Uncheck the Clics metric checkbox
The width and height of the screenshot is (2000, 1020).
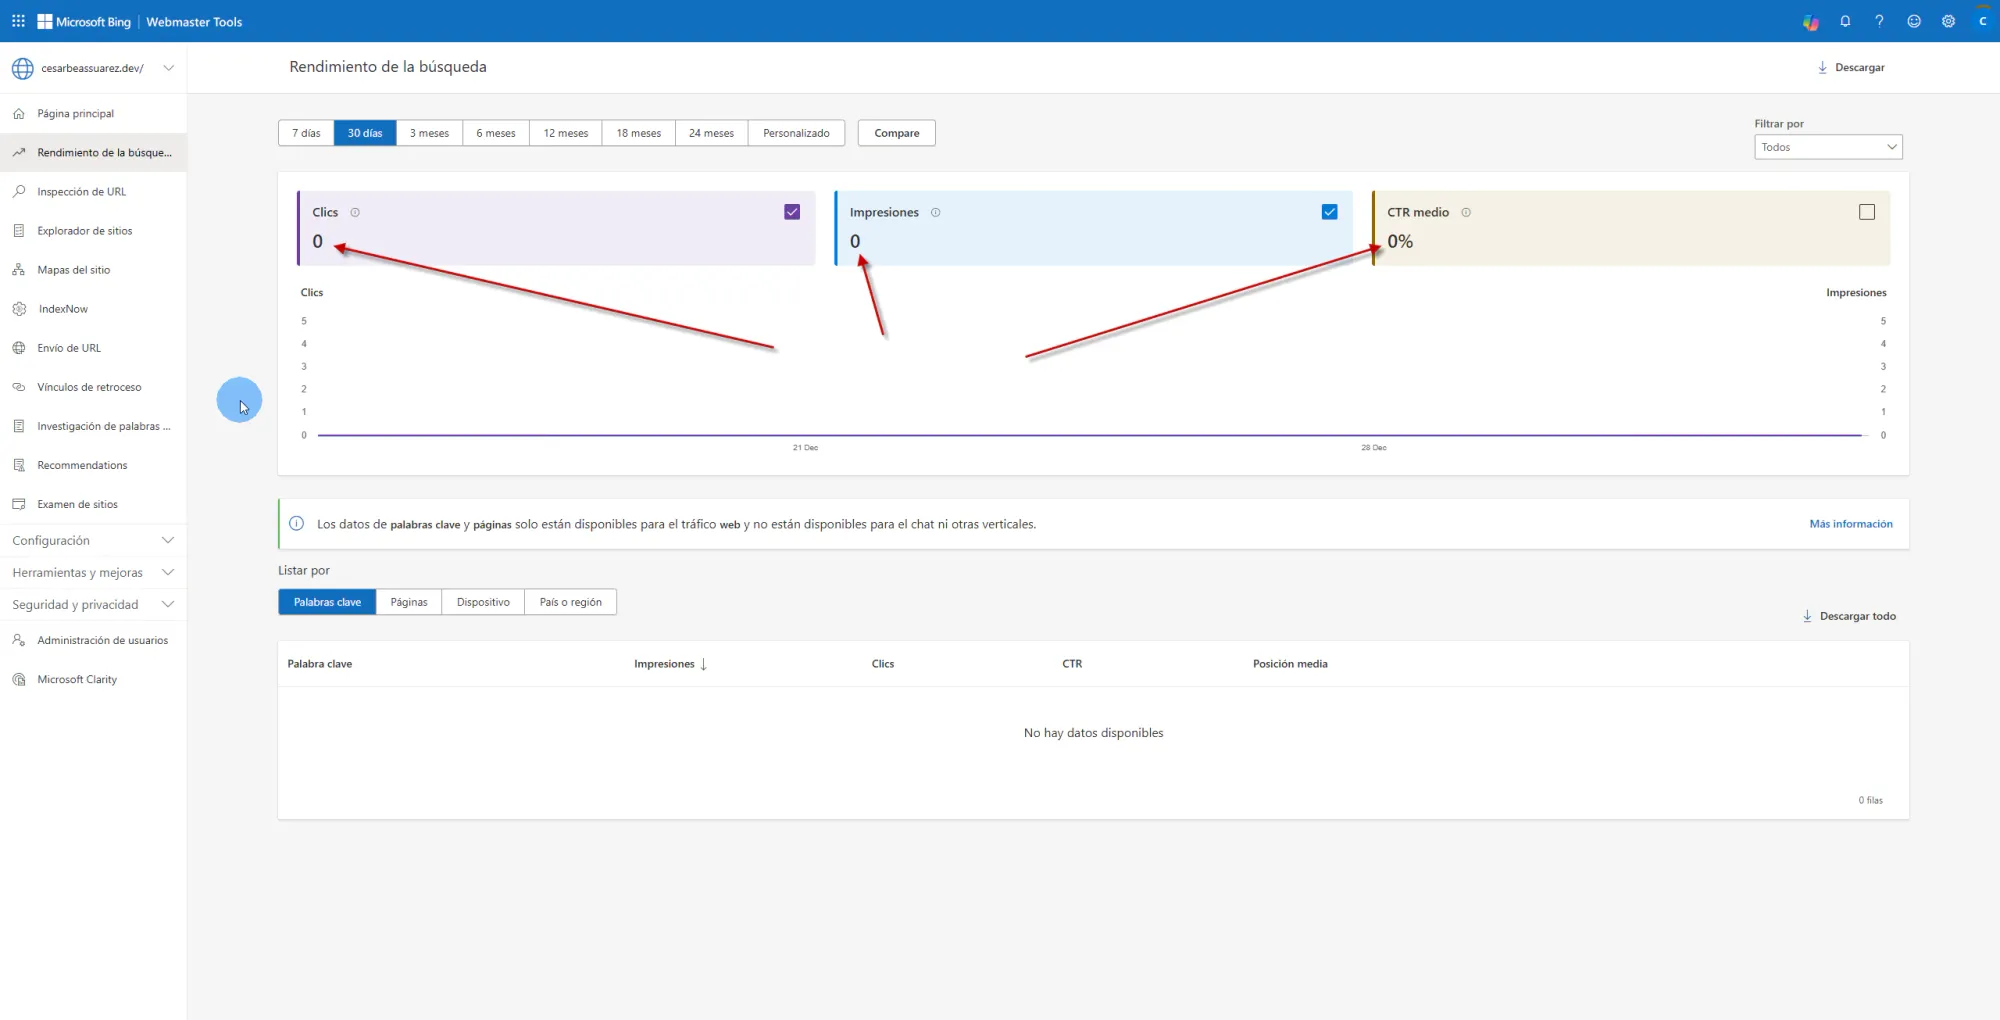coord(792,212)
